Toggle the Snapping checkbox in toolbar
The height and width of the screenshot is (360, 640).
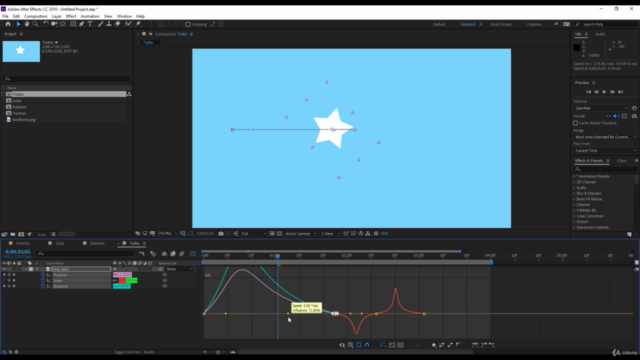[x=188, y=24]
